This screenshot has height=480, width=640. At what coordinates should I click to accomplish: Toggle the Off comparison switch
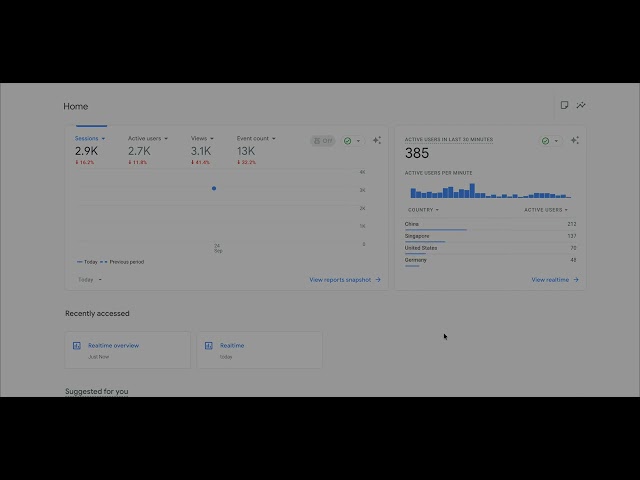pos(322,141)
